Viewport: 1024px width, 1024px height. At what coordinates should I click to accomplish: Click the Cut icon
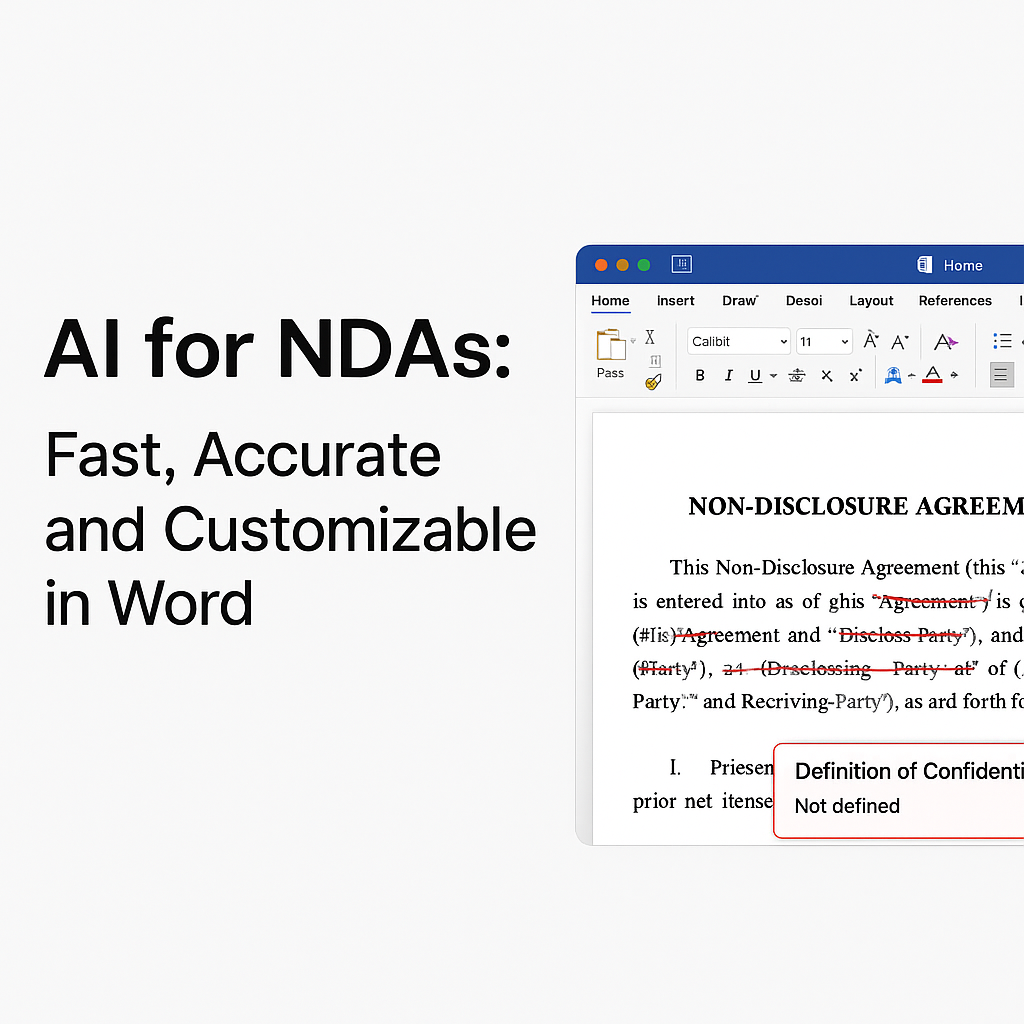(650, 337)
